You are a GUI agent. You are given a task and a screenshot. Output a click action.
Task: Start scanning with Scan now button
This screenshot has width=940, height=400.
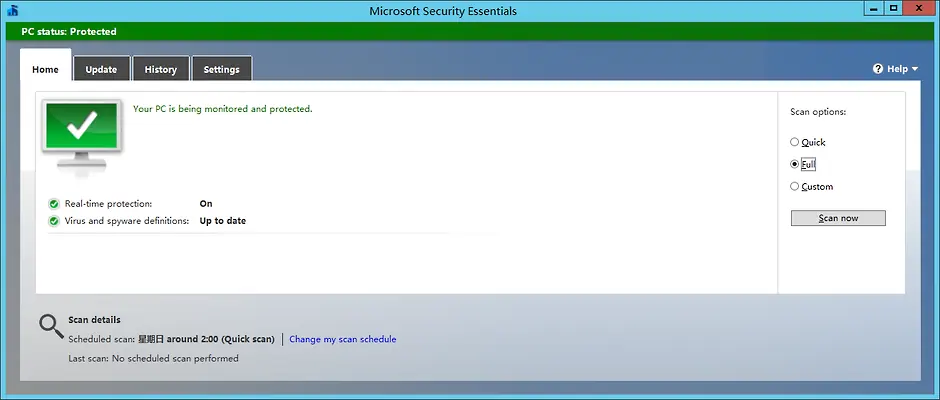[838, 218]
